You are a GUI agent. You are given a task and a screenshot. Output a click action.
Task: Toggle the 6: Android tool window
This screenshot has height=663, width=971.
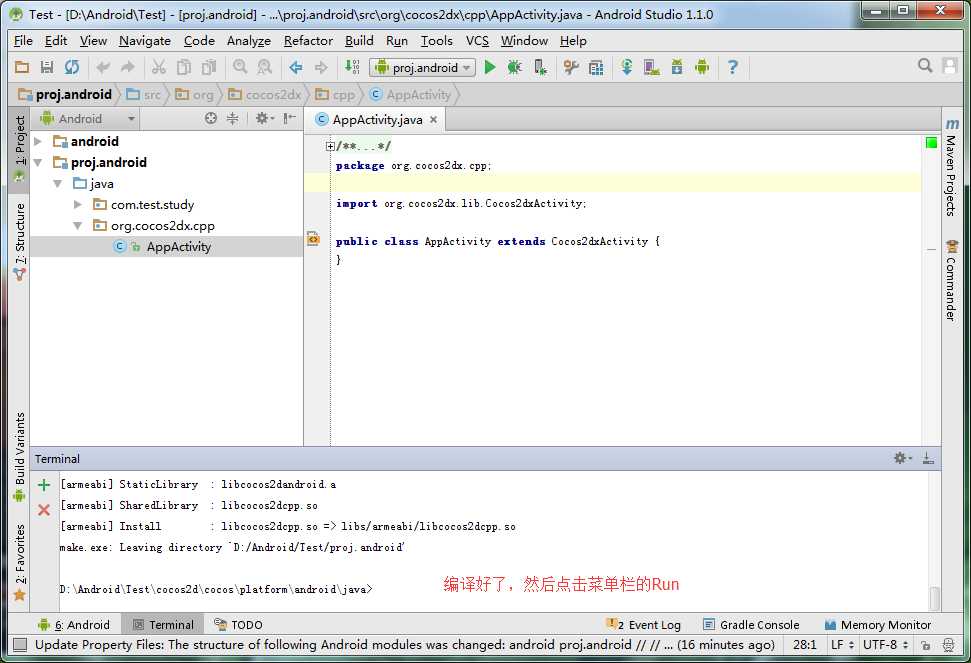[74, 625]
